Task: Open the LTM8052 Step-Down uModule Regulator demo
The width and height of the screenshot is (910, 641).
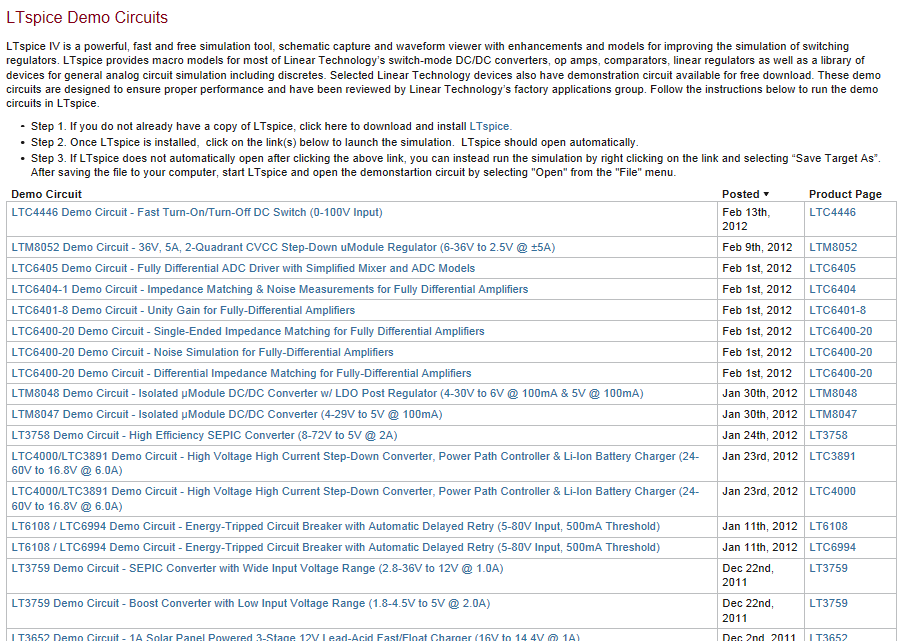Action: click(282, 247)
